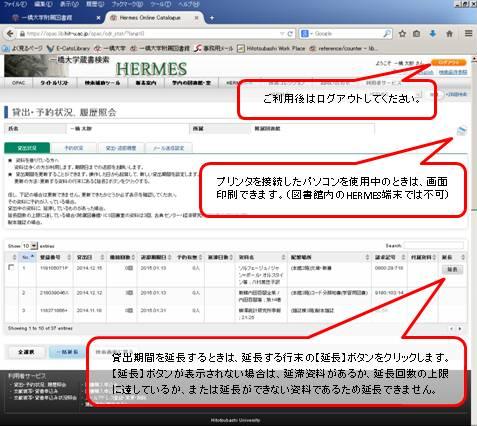Screen dimensions: 477x426
Task: Tick the checkbox for loan row 1
Action: [11, 267]
